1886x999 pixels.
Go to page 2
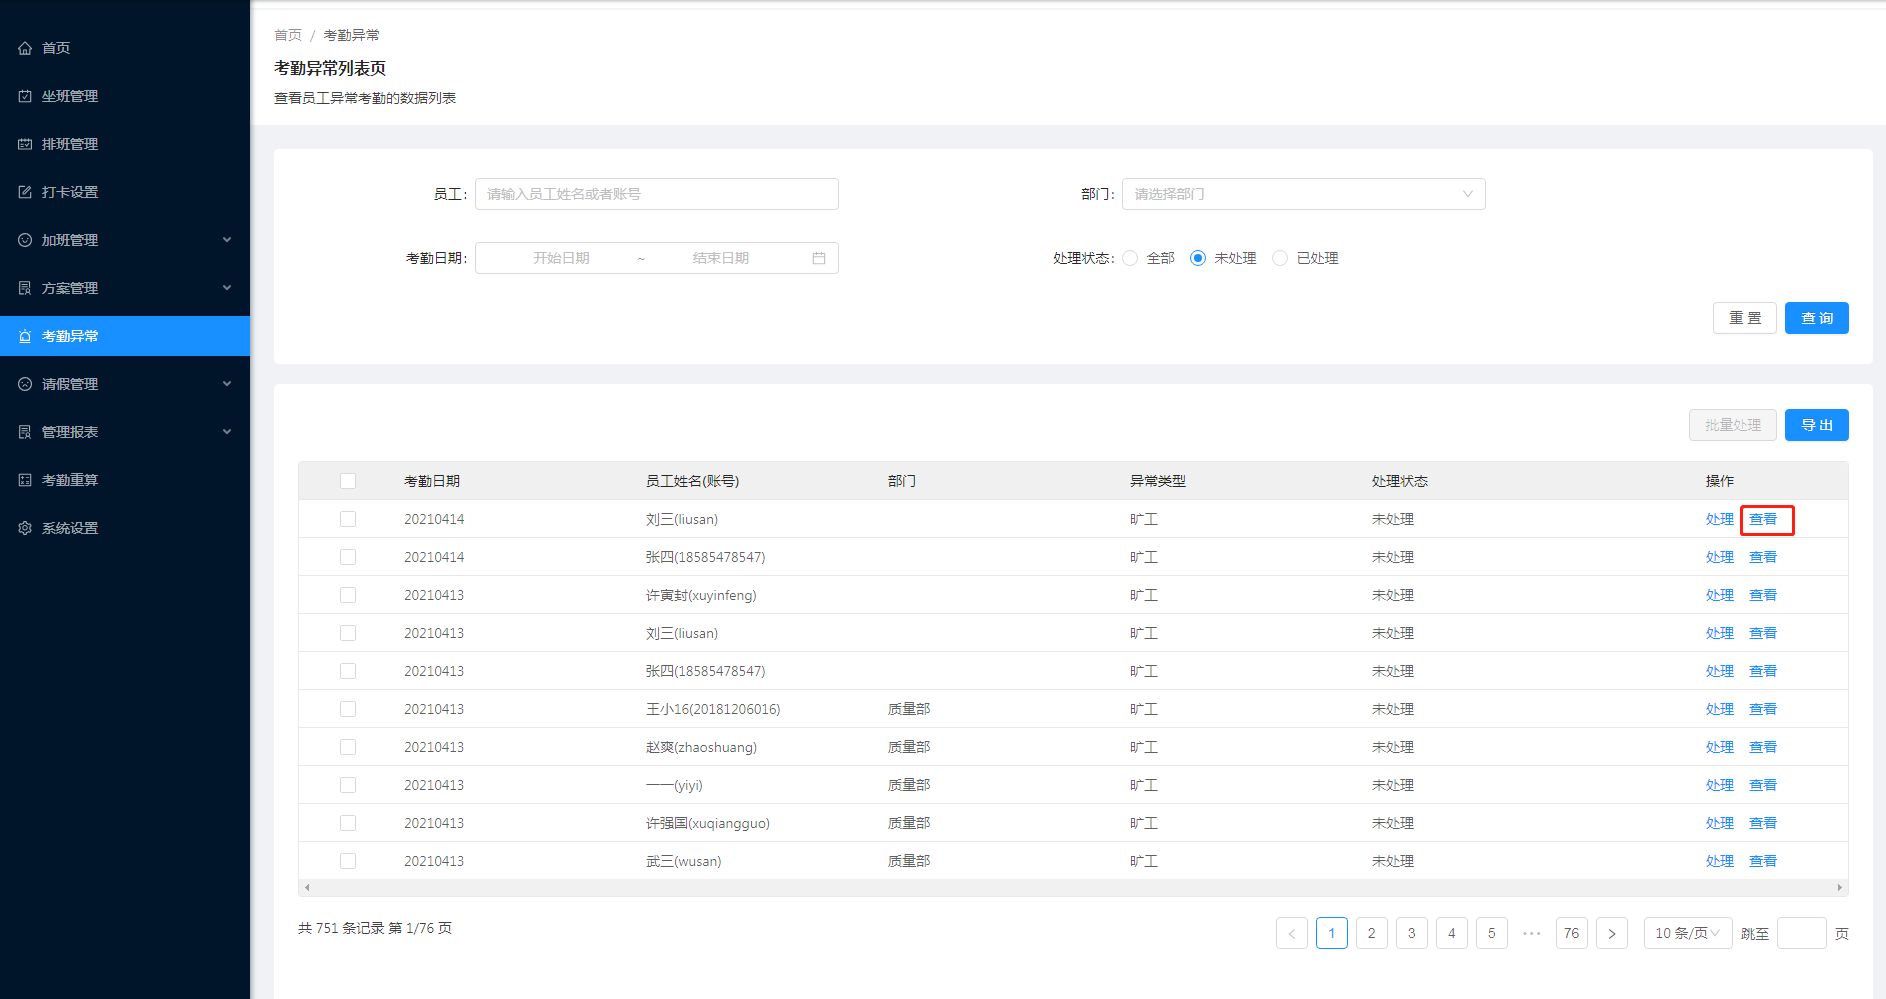click(x=1372, y=933)
